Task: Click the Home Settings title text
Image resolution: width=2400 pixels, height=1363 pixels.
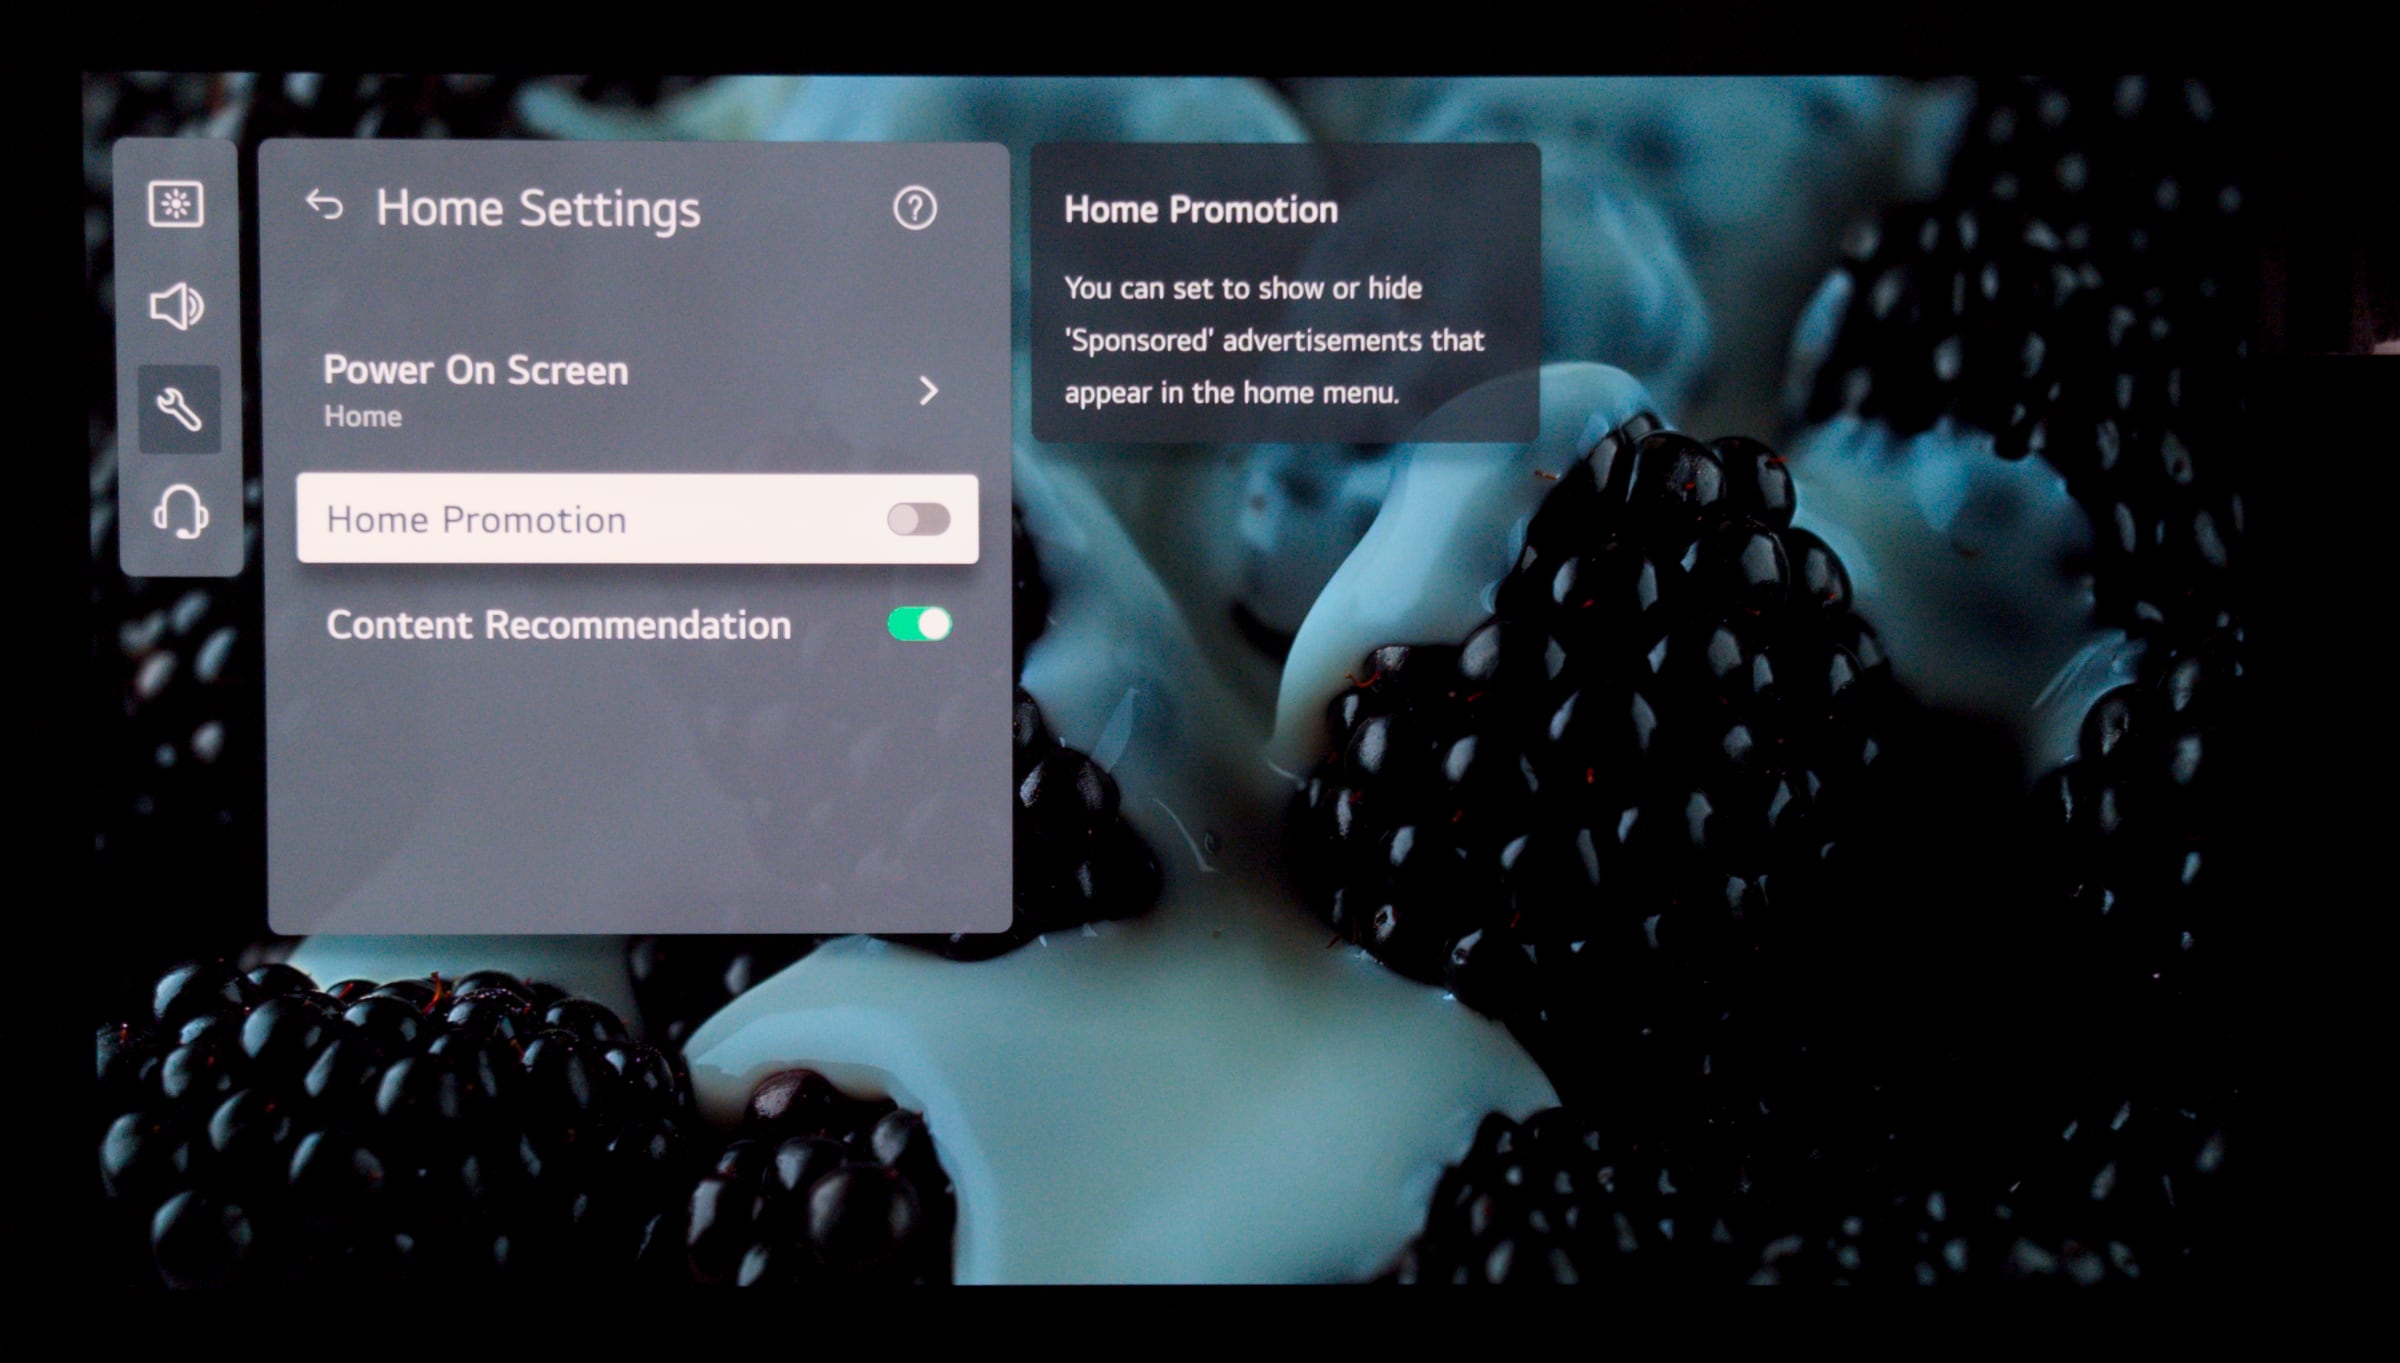Action: click(x=538, y=209)
